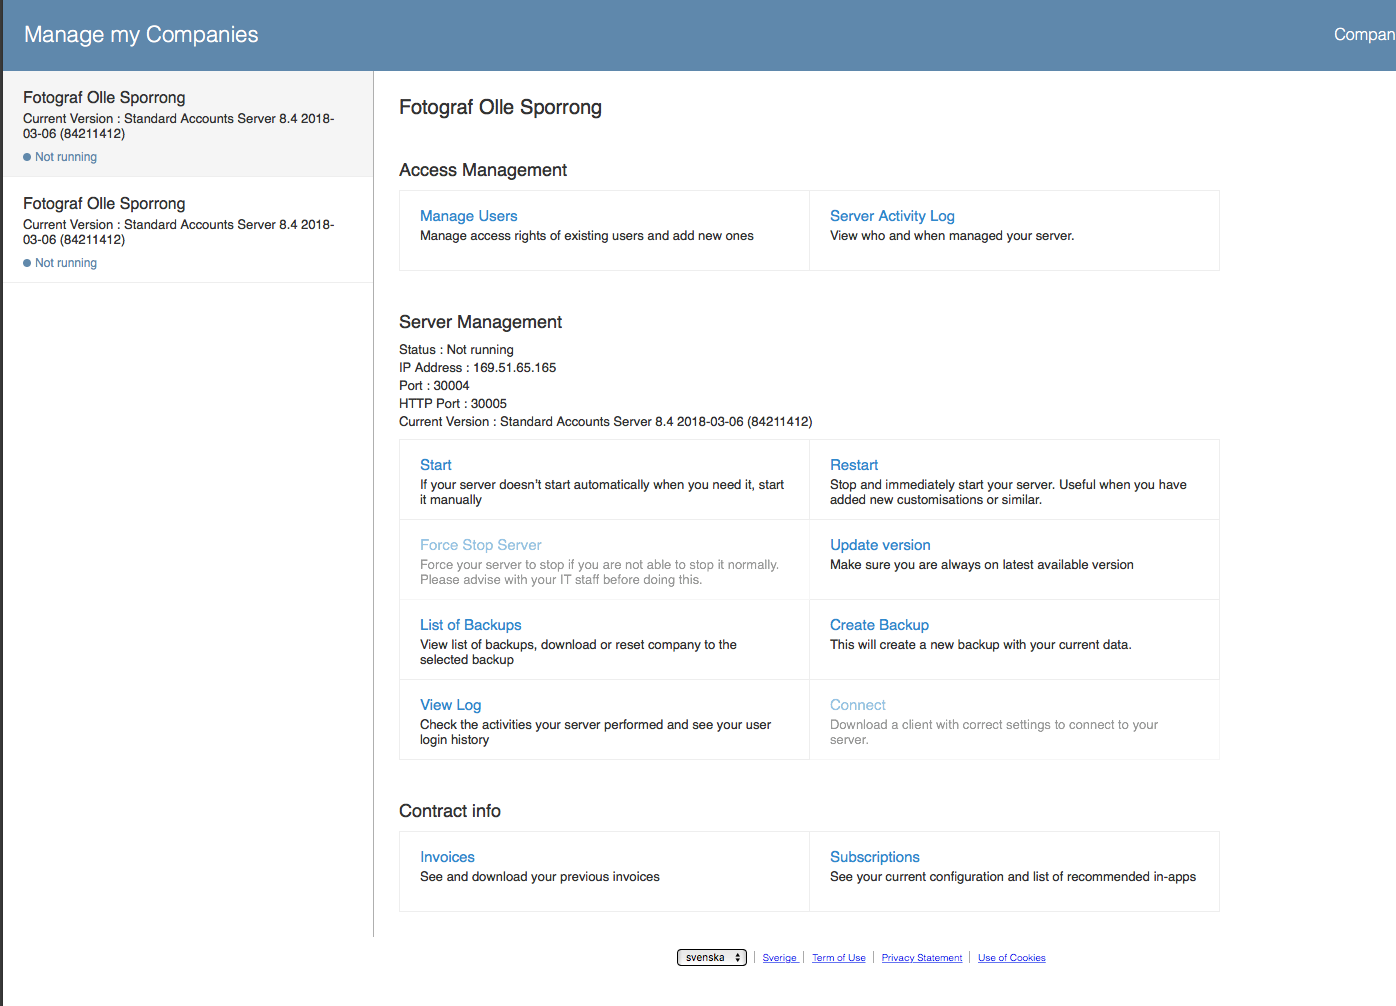Click Create Backup link
Image resolution: width=1396 pixels, height=1006 pixels.
[879, 625]
